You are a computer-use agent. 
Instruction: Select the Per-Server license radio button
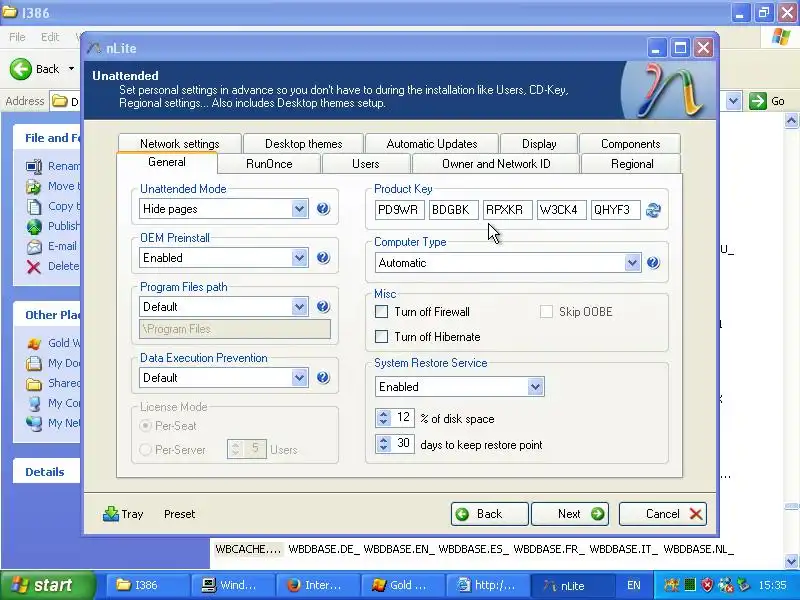coord(145,449)
